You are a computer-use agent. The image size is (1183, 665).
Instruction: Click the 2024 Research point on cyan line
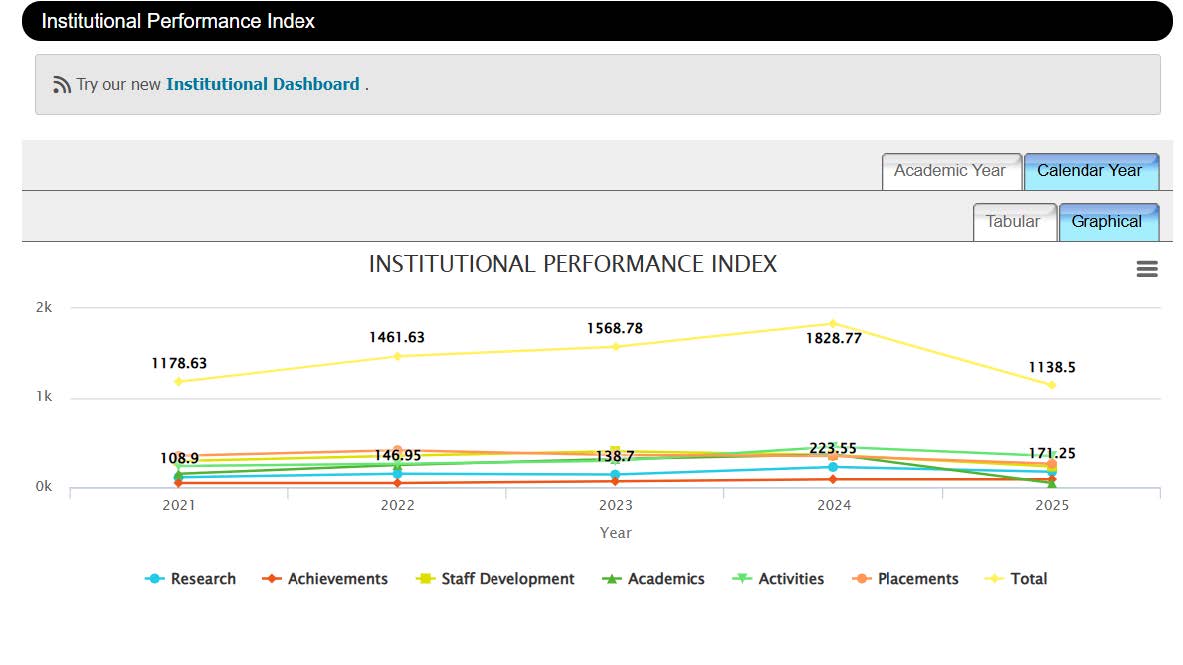[x=833, y=467]
